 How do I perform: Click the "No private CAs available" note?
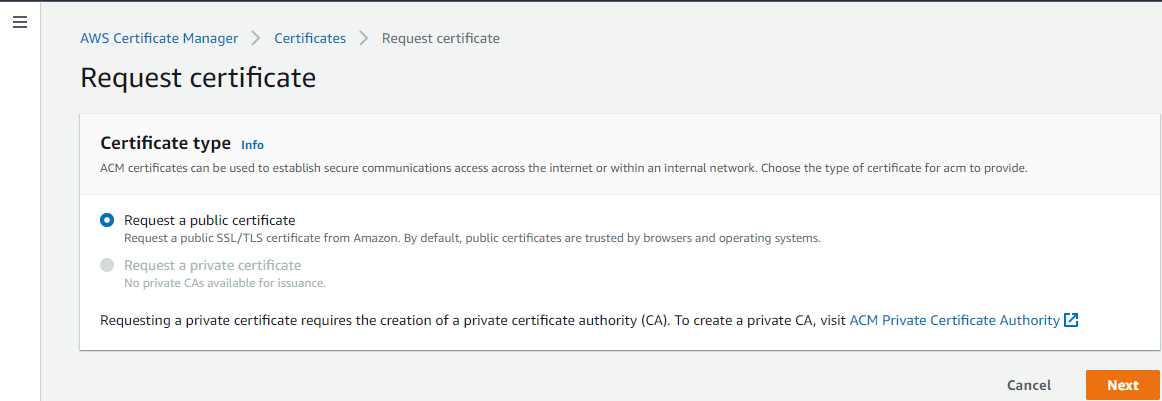(x=225, y=283)
